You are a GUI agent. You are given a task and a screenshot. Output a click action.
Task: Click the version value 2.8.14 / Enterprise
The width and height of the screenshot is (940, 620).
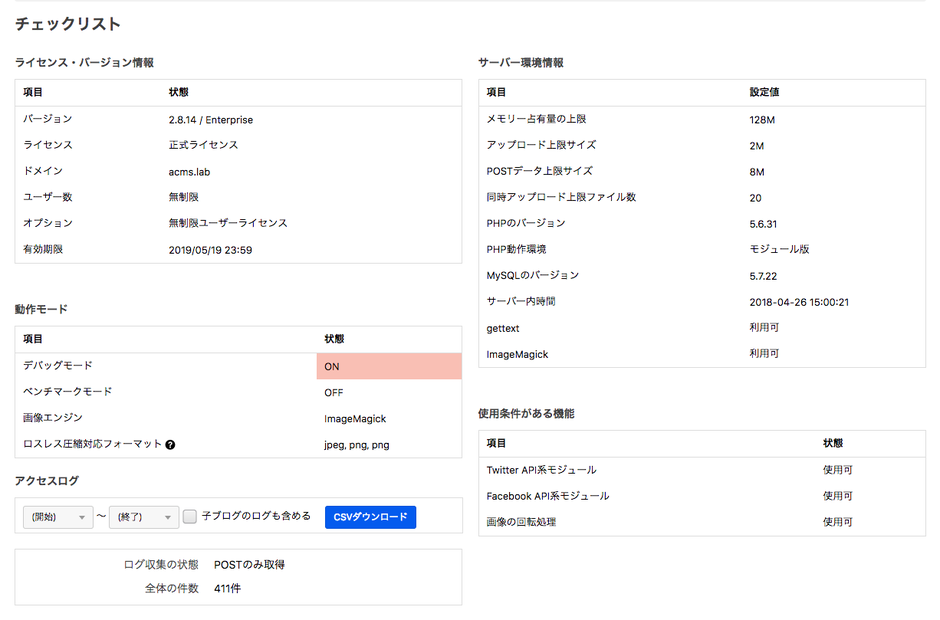(211, 120)
